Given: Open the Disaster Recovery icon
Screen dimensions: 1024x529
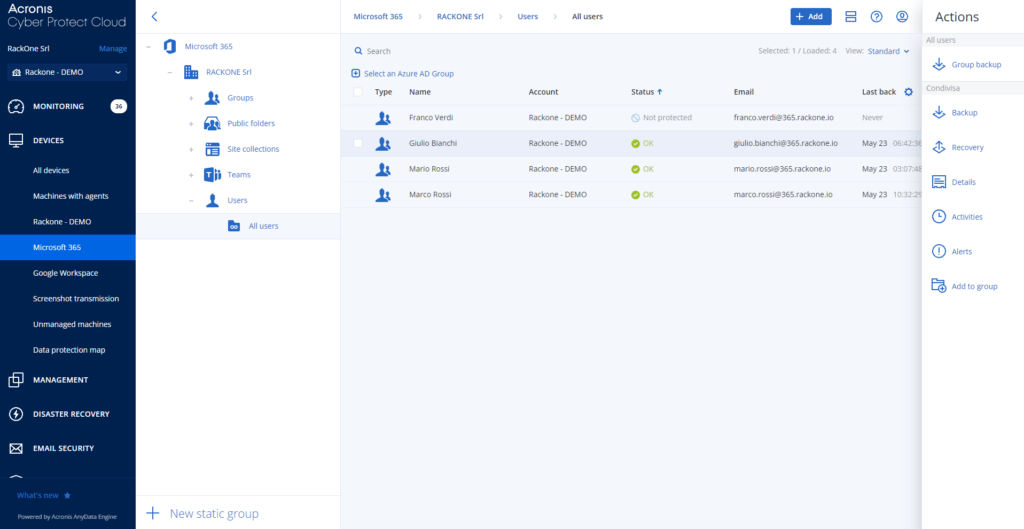Looking at the screenshot, I should 16,414.
